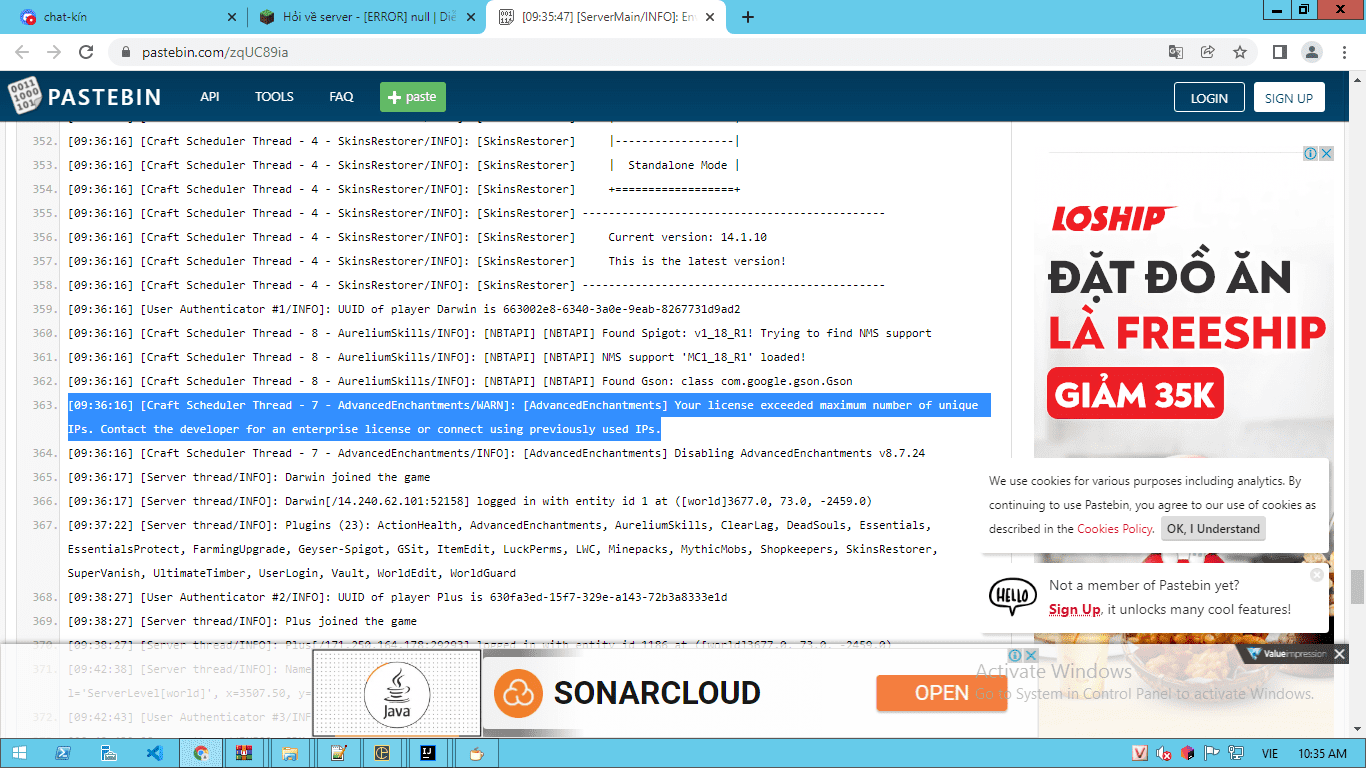
Task: Bookmark this page with the star icon
Action: pyautogui.click(x=1240, y=52)
